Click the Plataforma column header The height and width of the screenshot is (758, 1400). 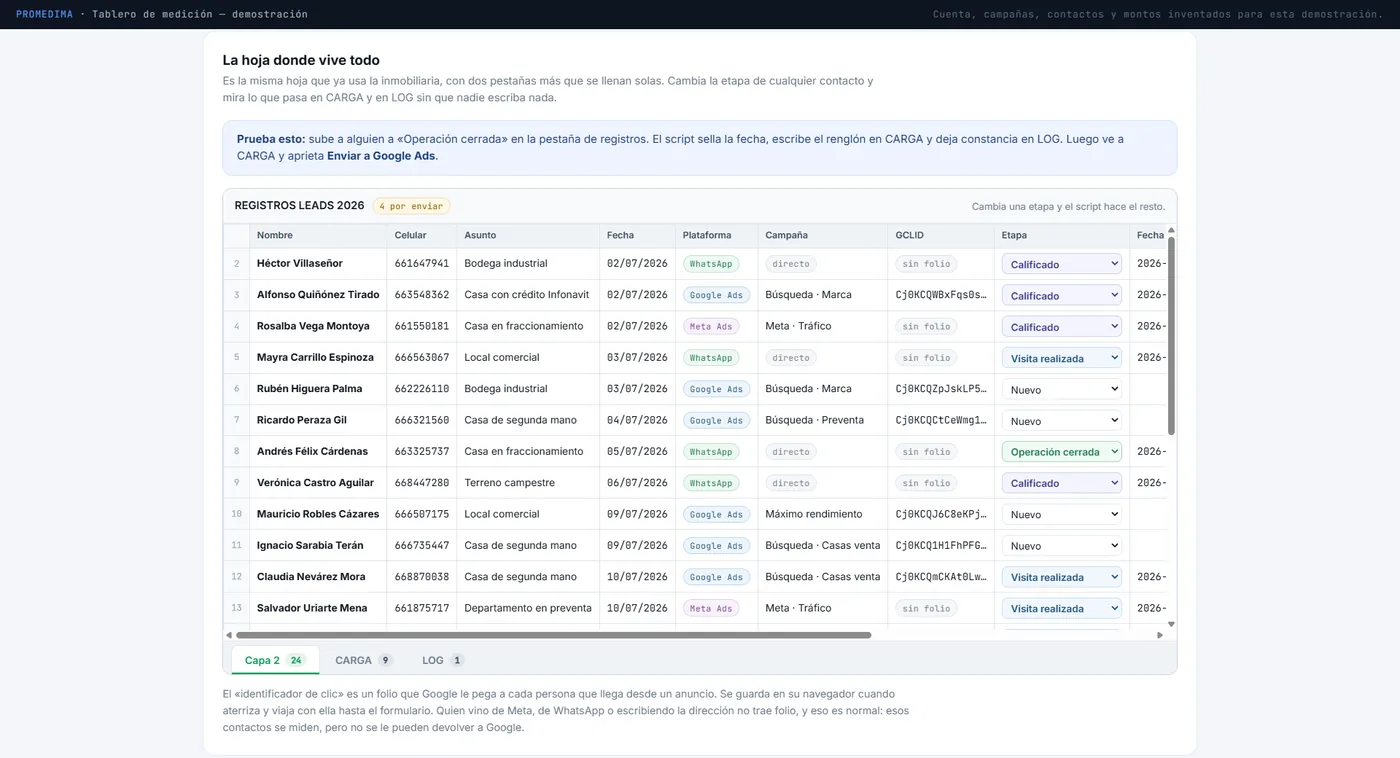pyautogui.click(x=717, y=235)
